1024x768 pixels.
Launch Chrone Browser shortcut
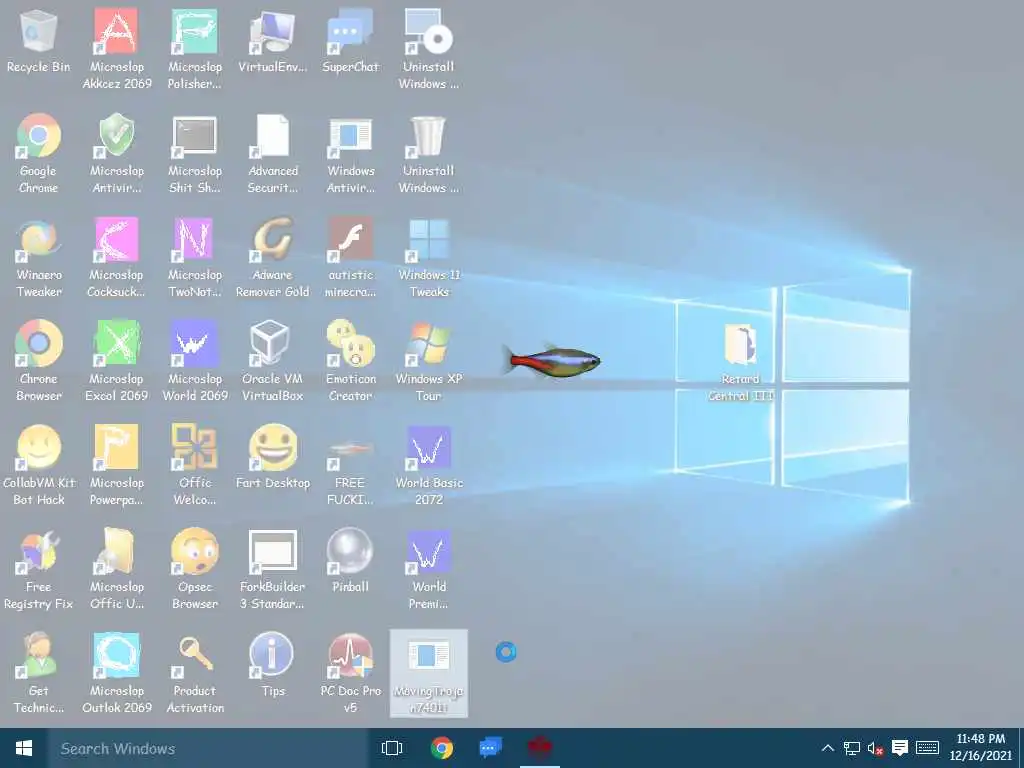[39, 361]
